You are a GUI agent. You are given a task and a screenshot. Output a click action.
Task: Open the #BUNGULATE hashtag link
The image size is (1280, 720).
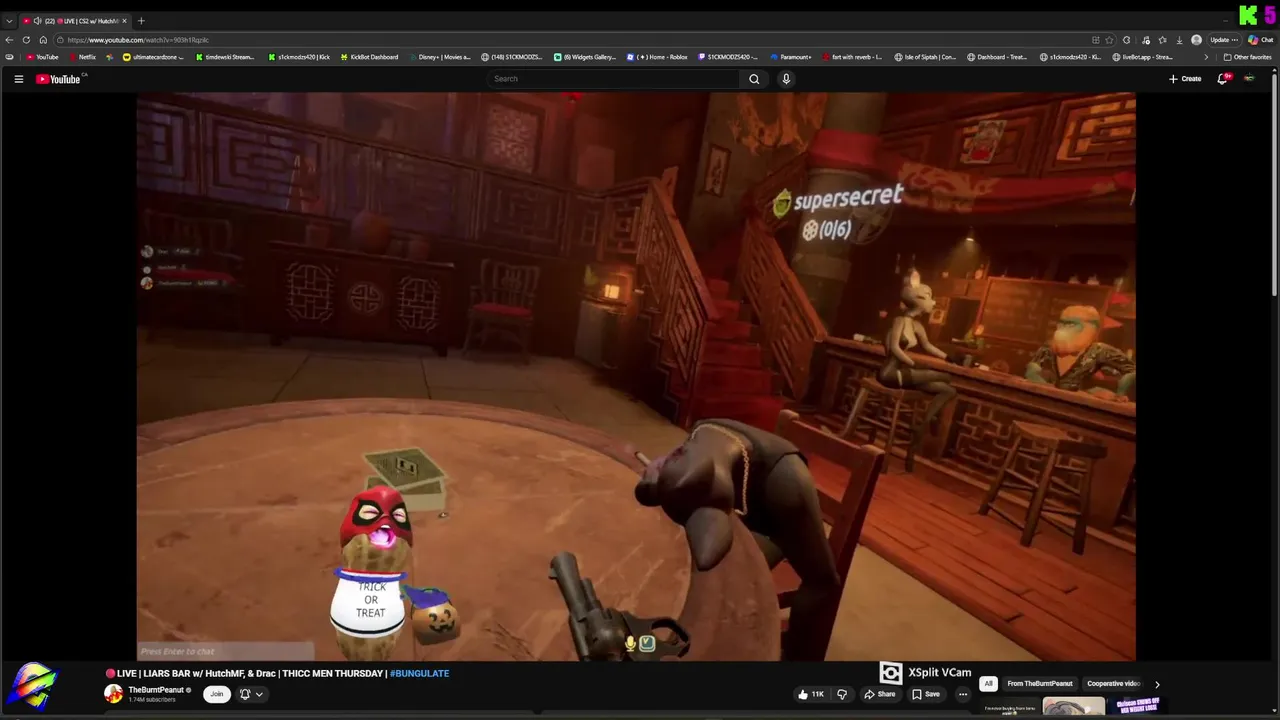pyautogui.click(x=419, y=673)
